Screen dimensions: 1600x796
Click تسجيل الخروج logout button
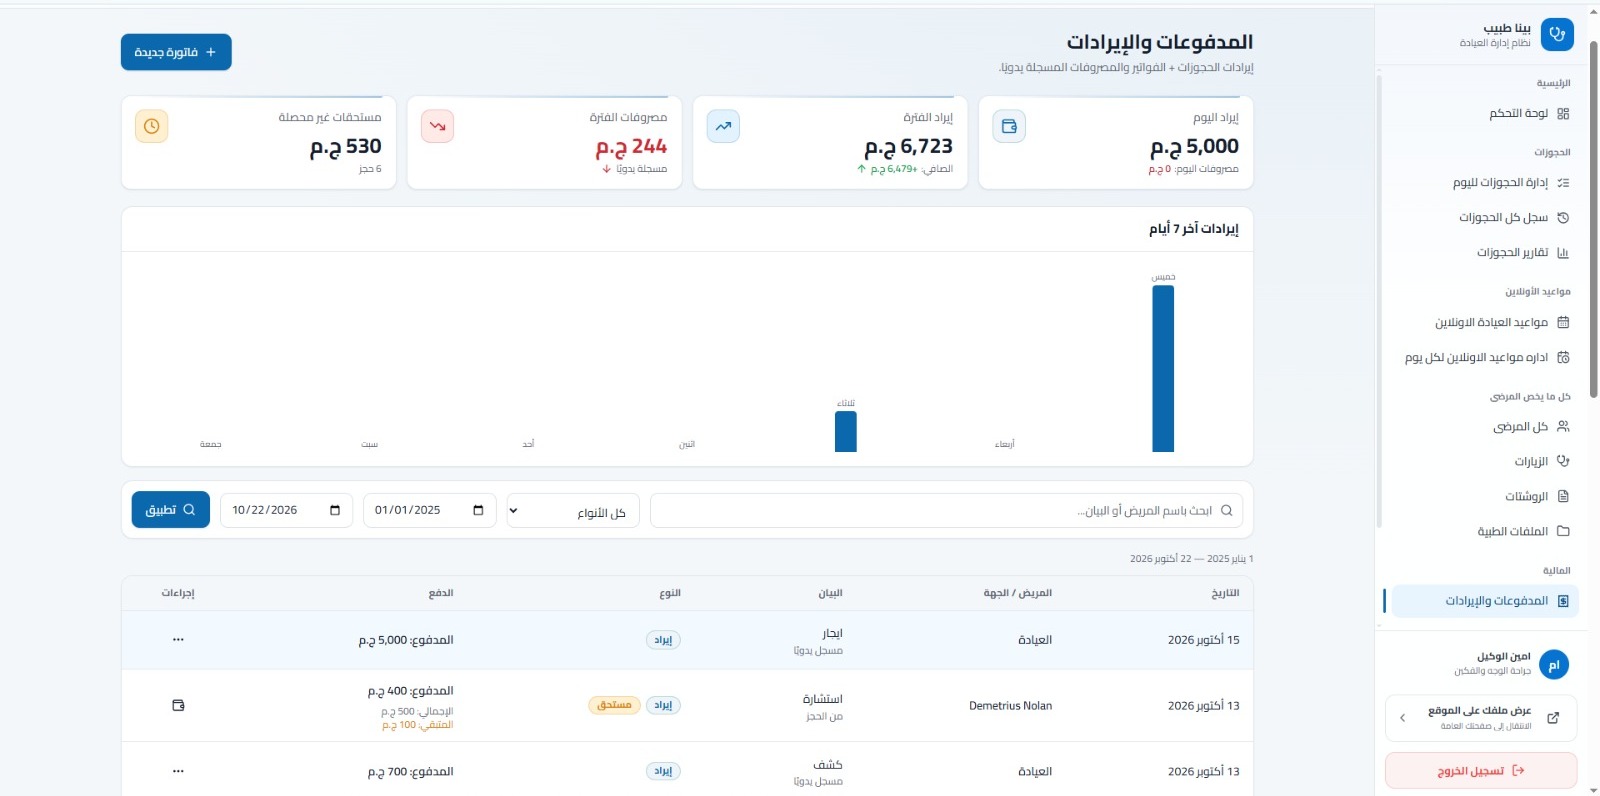(x=1481, y=771)
